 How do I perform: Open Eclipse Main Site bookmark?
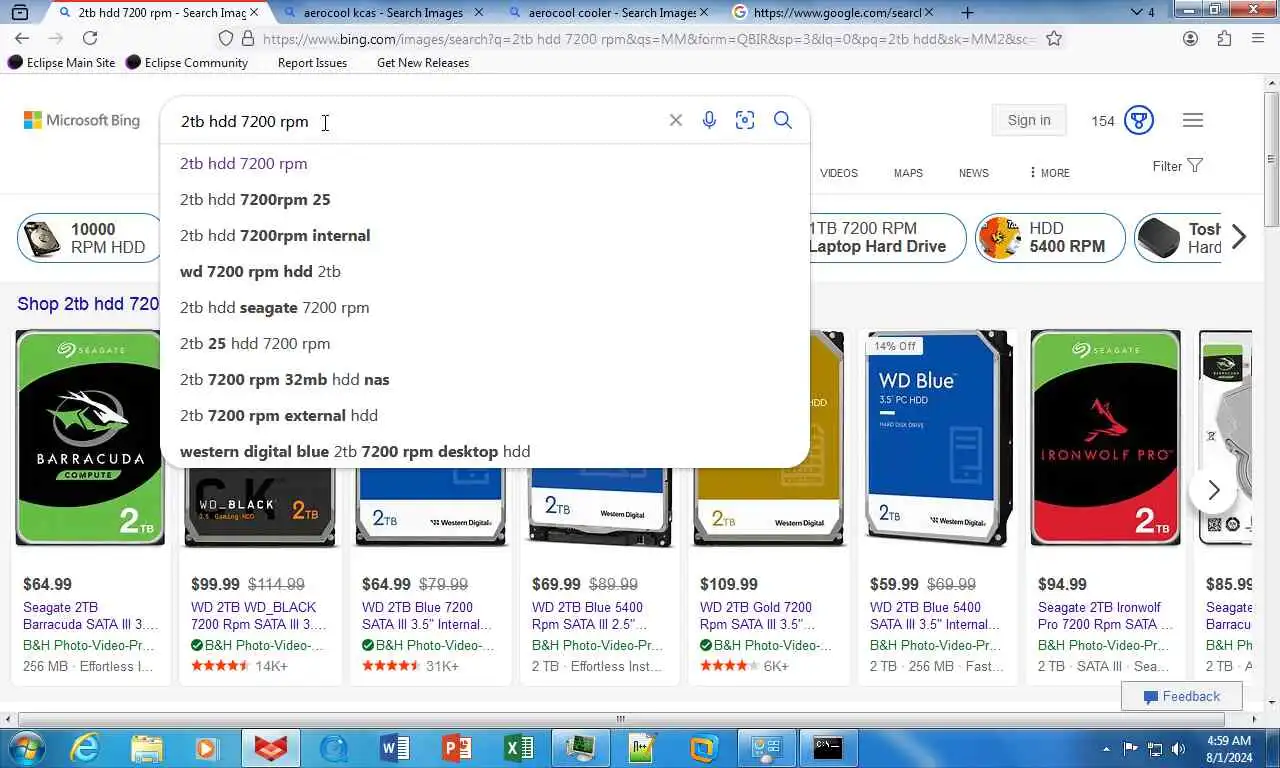(x=61, y=62)
